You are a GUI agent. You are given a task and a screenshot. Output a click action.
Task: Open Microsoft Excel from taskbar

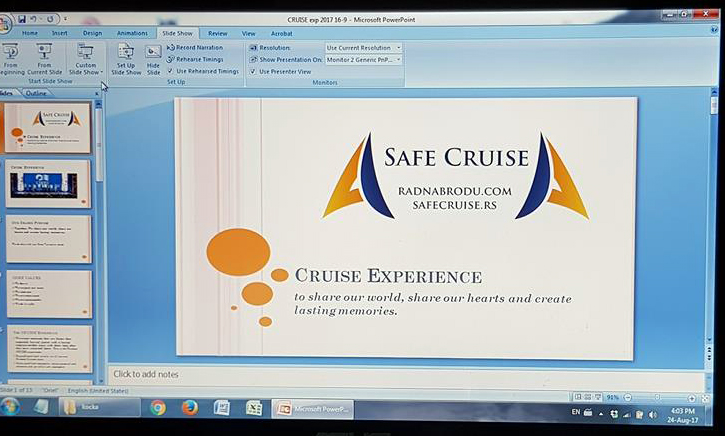254,408
